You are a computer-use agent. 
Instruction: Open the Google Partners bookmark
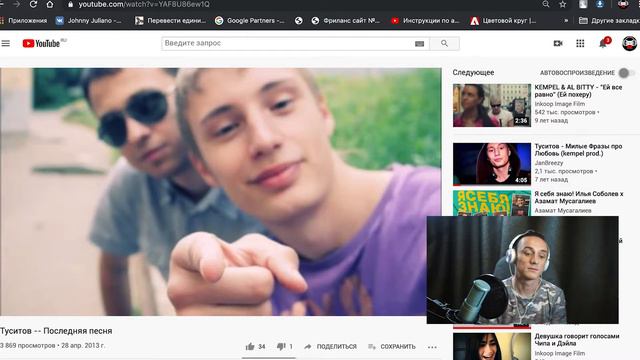(250, 20)
